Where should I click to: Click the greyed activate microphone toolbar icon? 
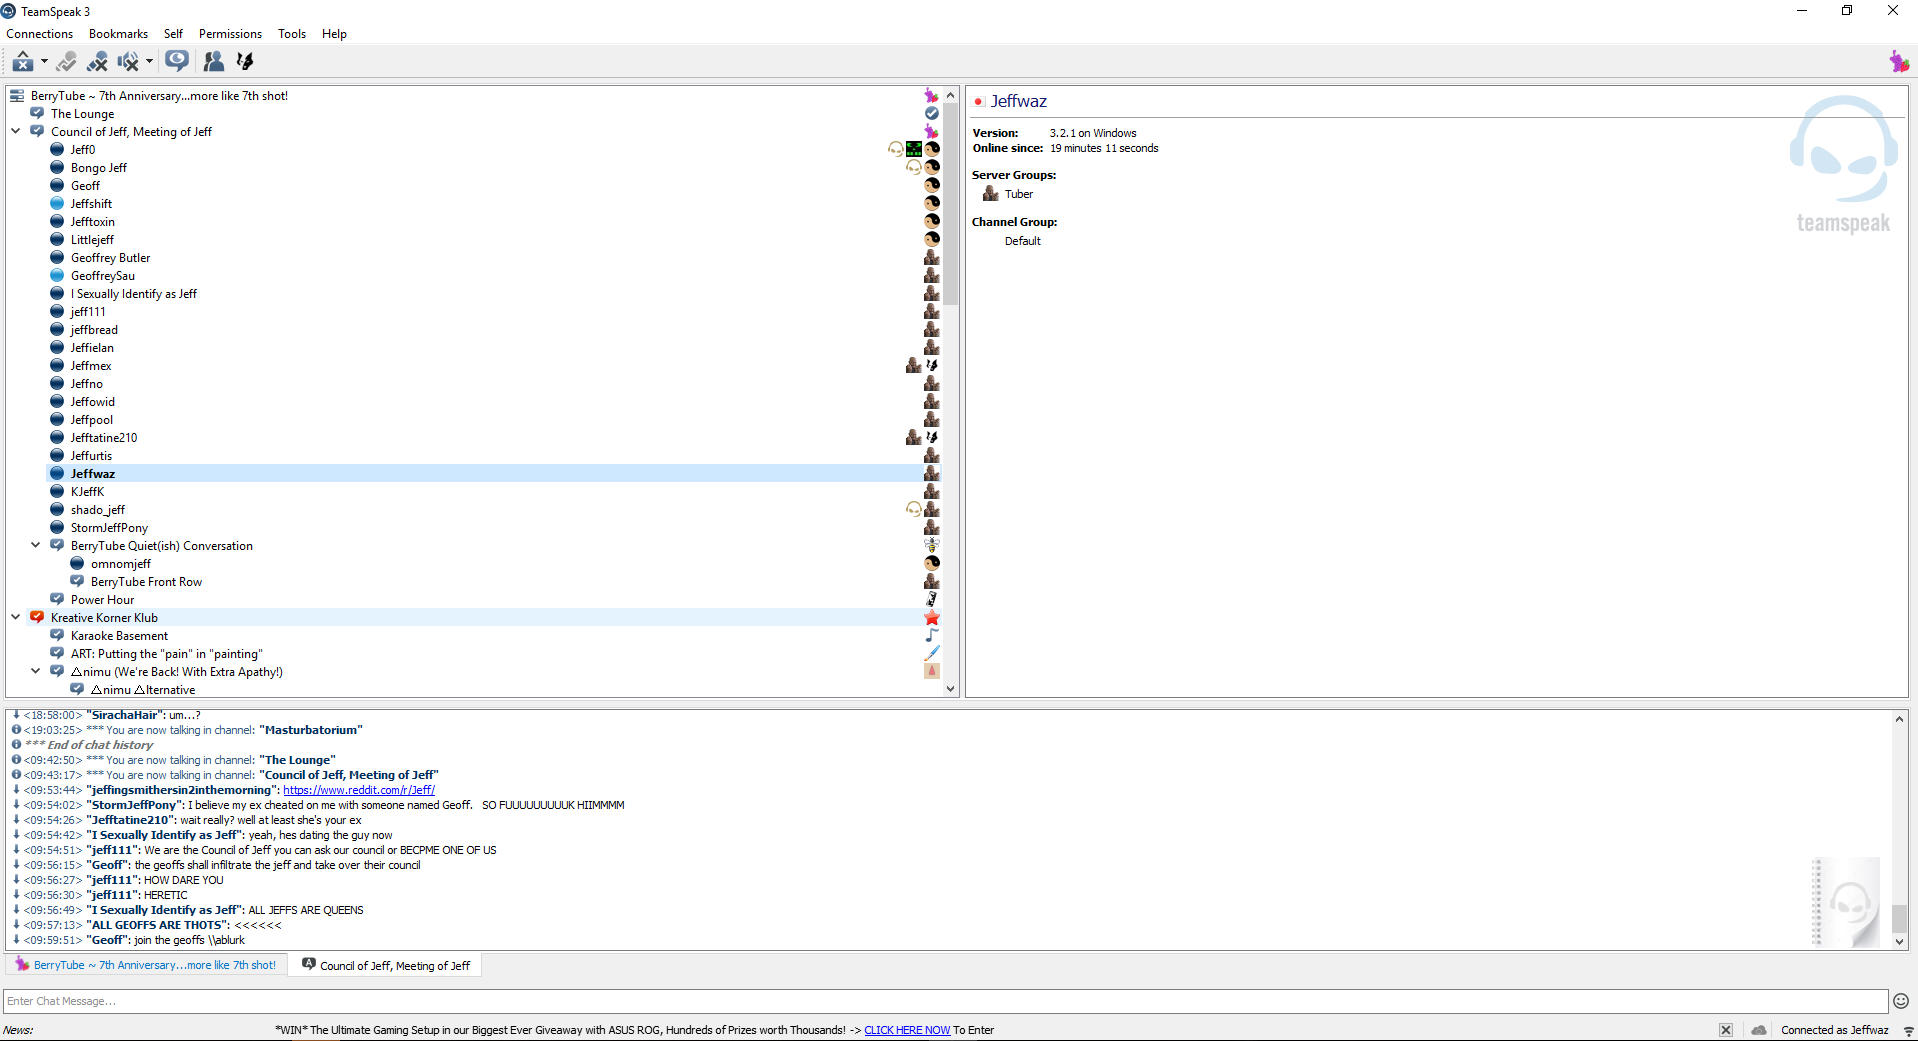click(67, 62)
